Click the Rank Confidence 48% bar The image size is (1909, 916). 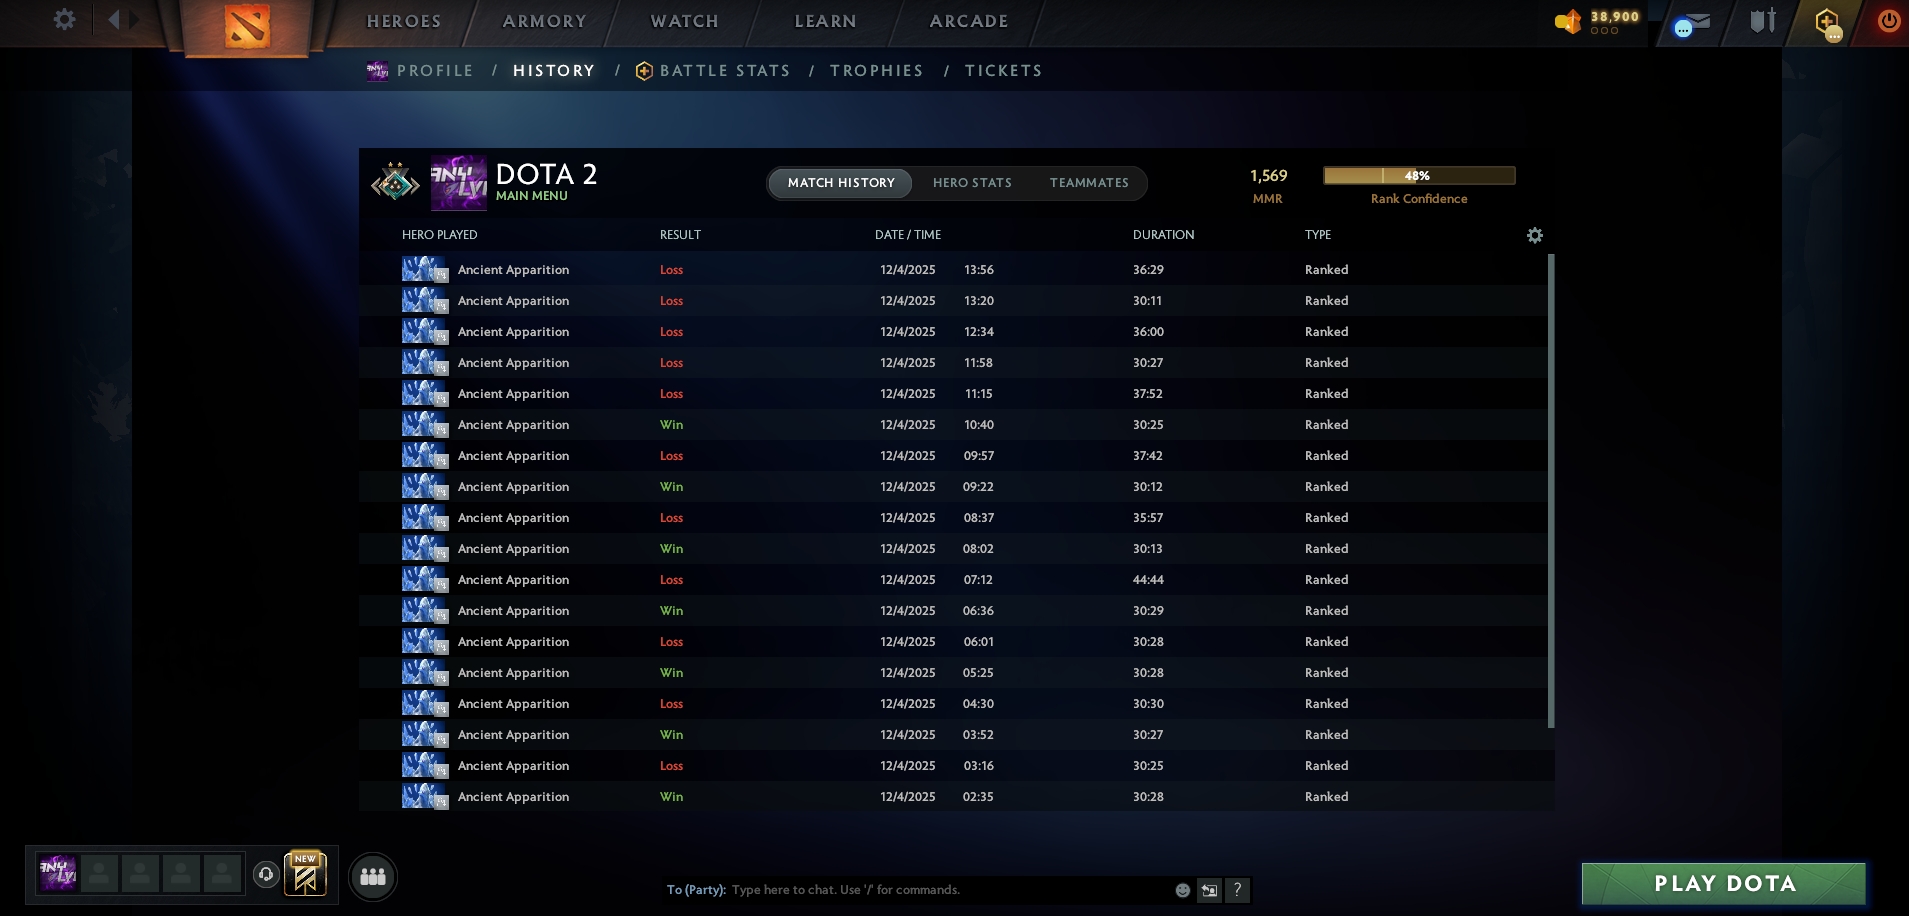click(1419, 176)
